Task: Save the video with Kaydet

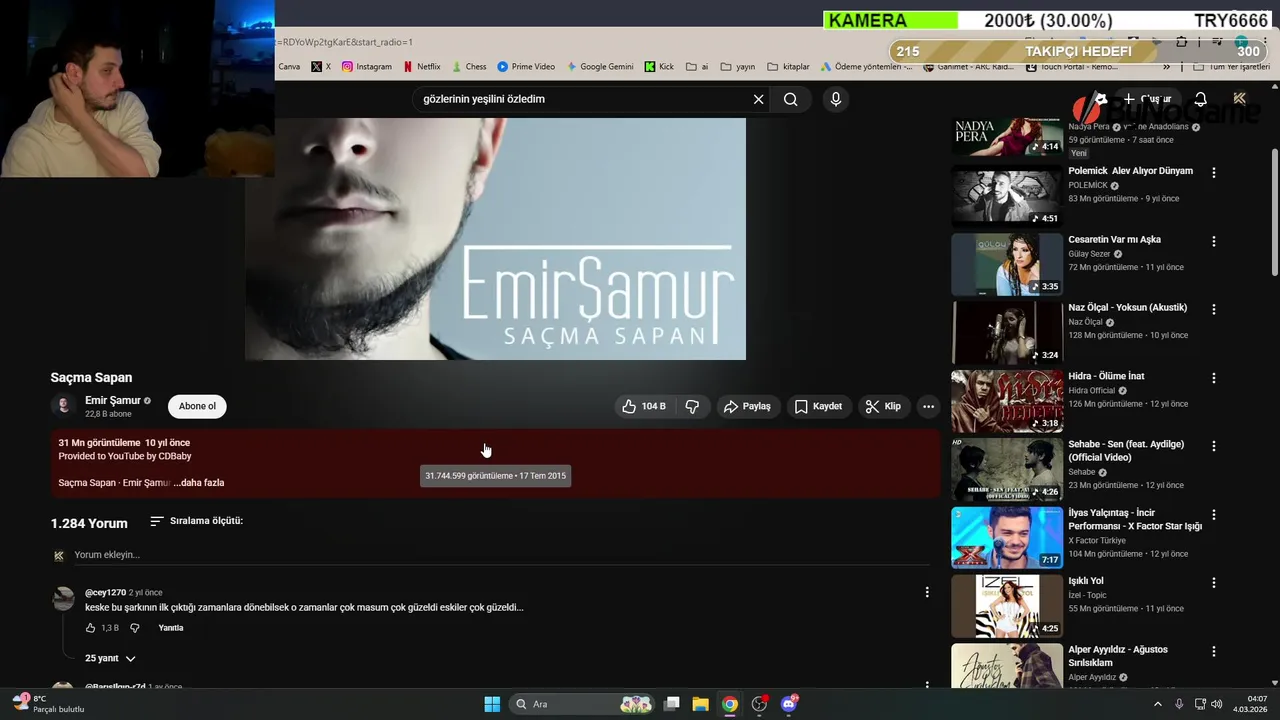Action: tap(818, 406)
